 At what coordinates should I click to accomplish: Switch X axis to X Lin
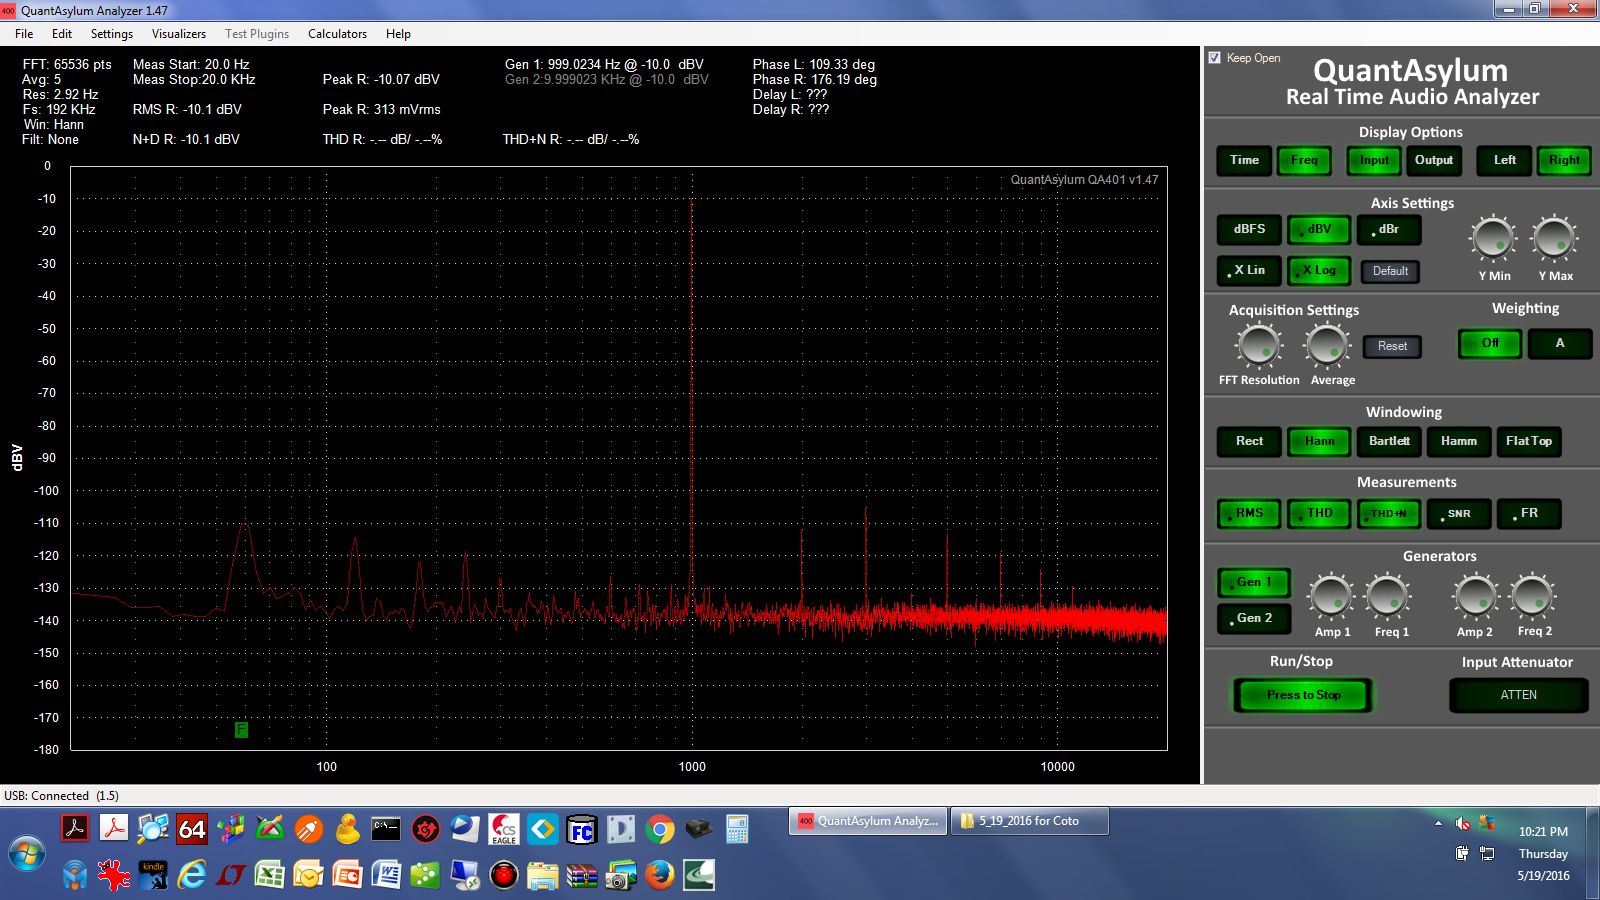coord(1249,270)
